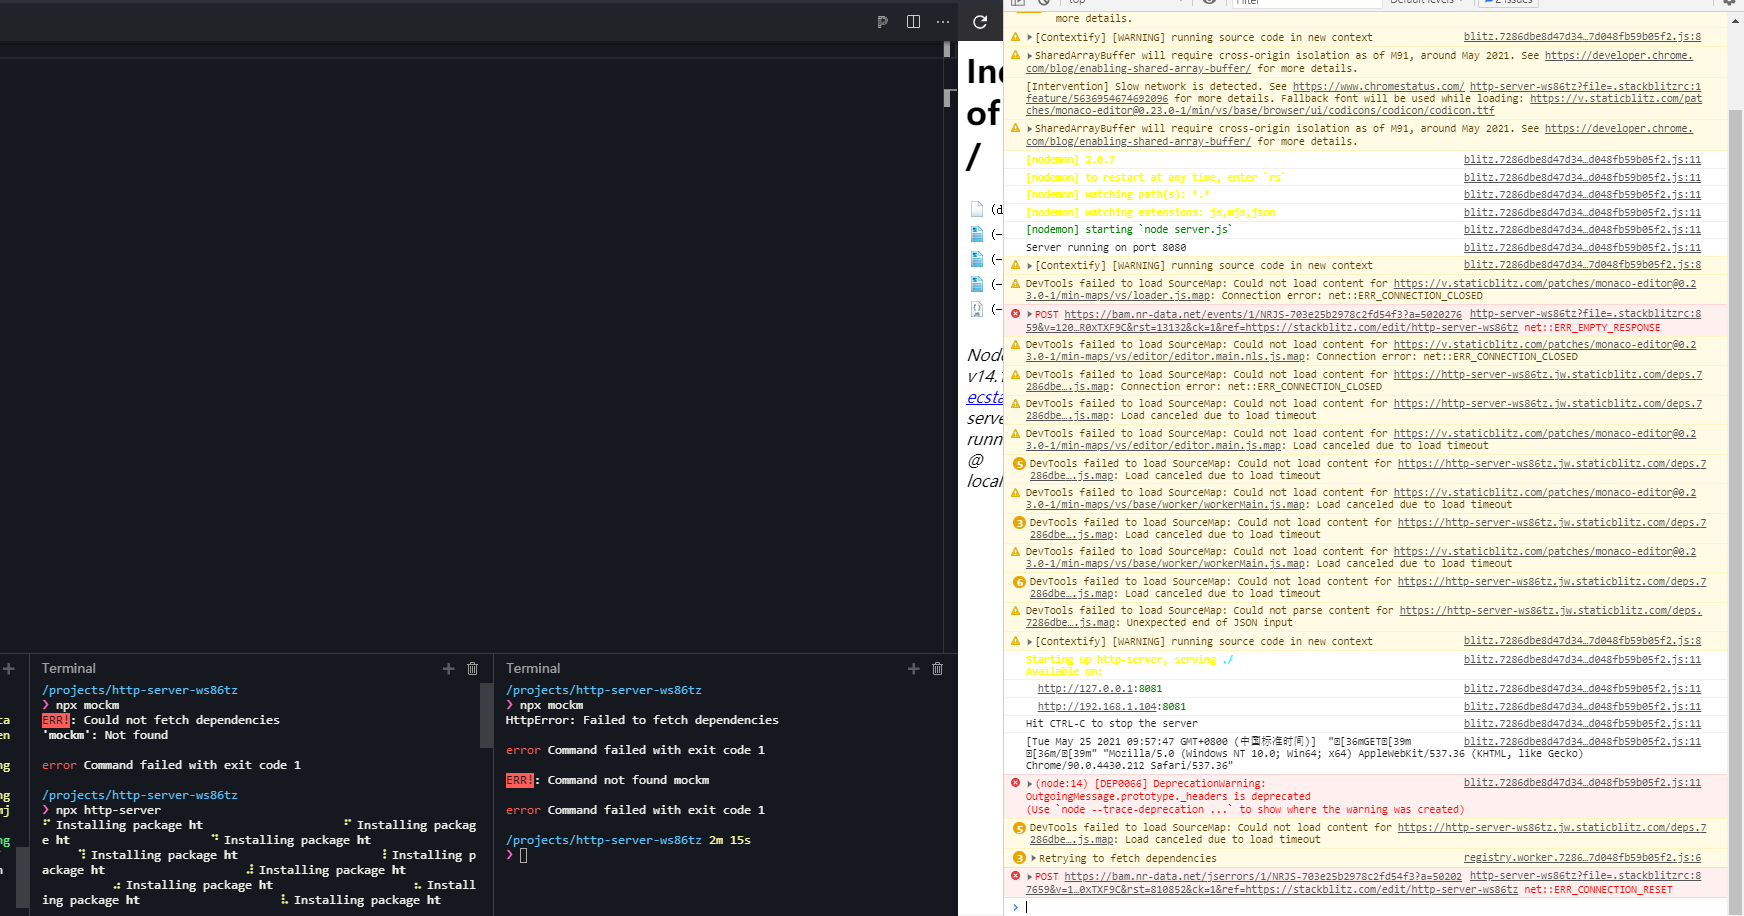Click the split view icon in the top bar

[912, 21]
